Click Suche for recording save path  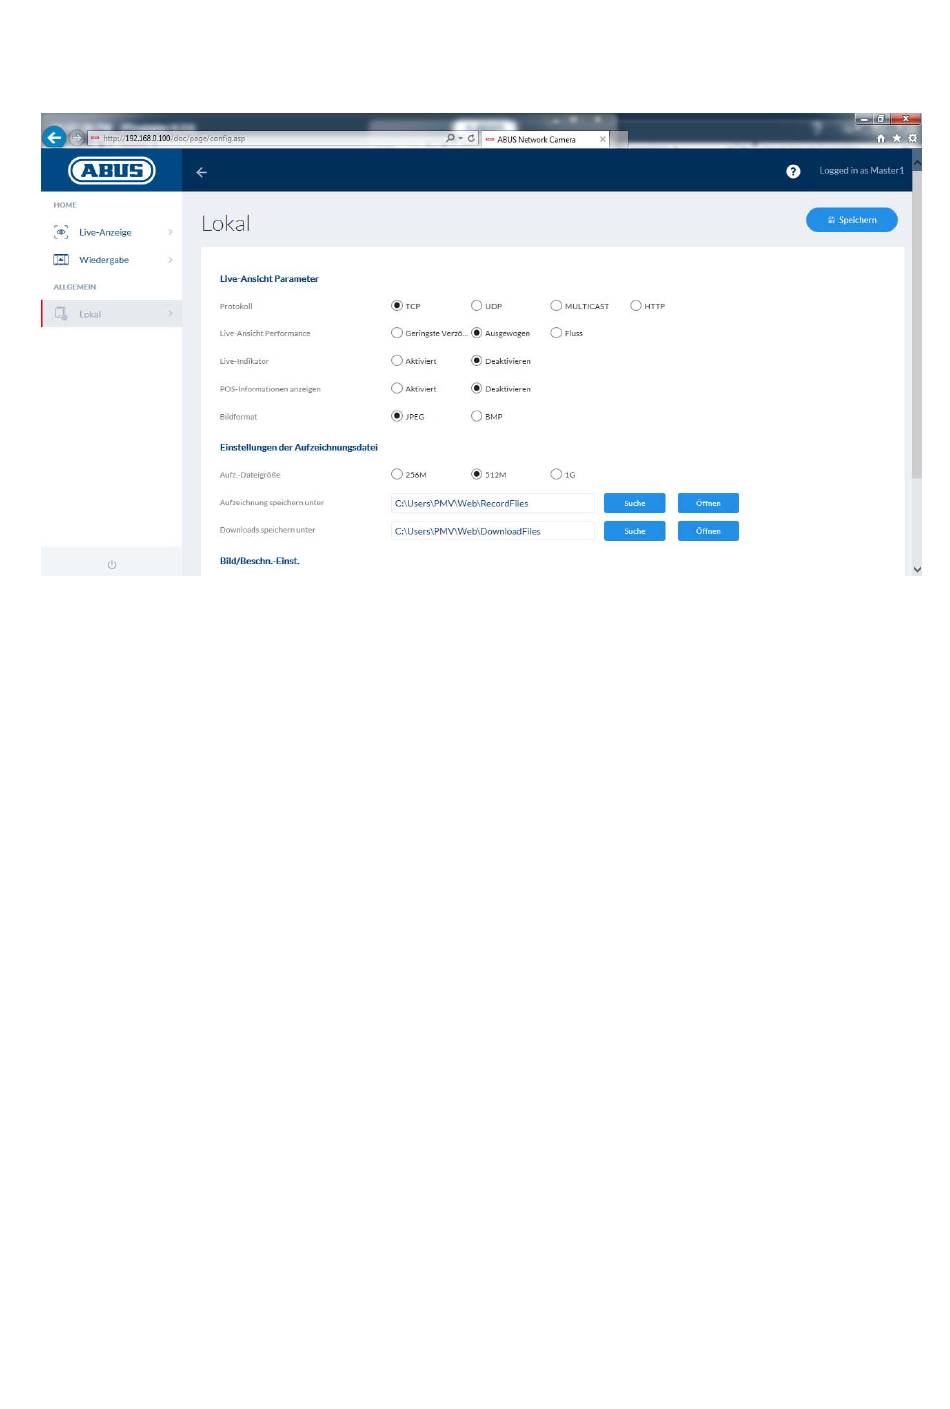(634, 503)
